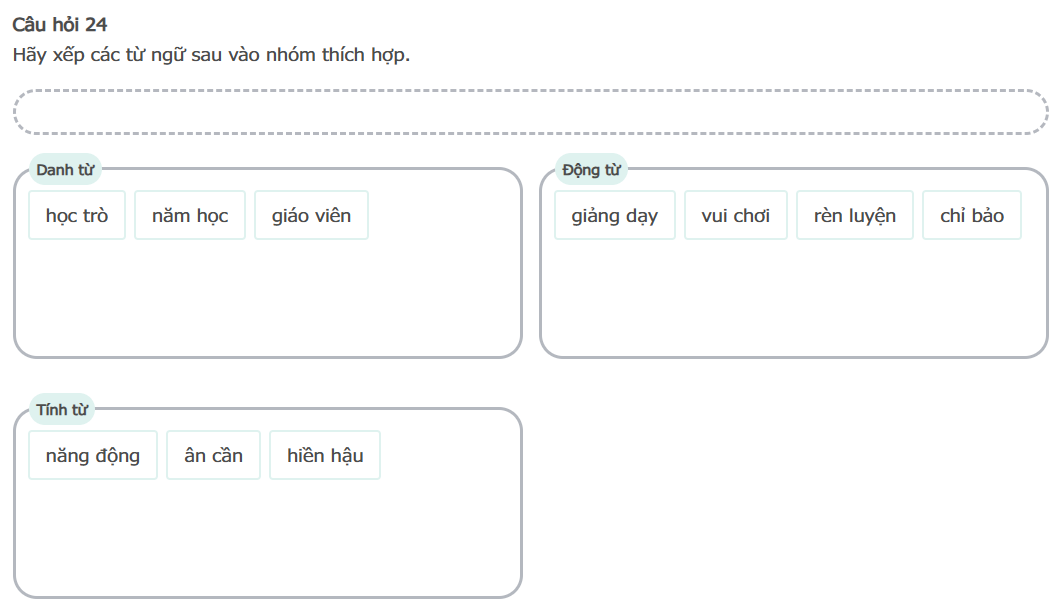The height and width of the screenshot is (616, 1056).
Task: Choose the rèn luyện word chip
Action: pyautogui.click(x=855, y=215)
